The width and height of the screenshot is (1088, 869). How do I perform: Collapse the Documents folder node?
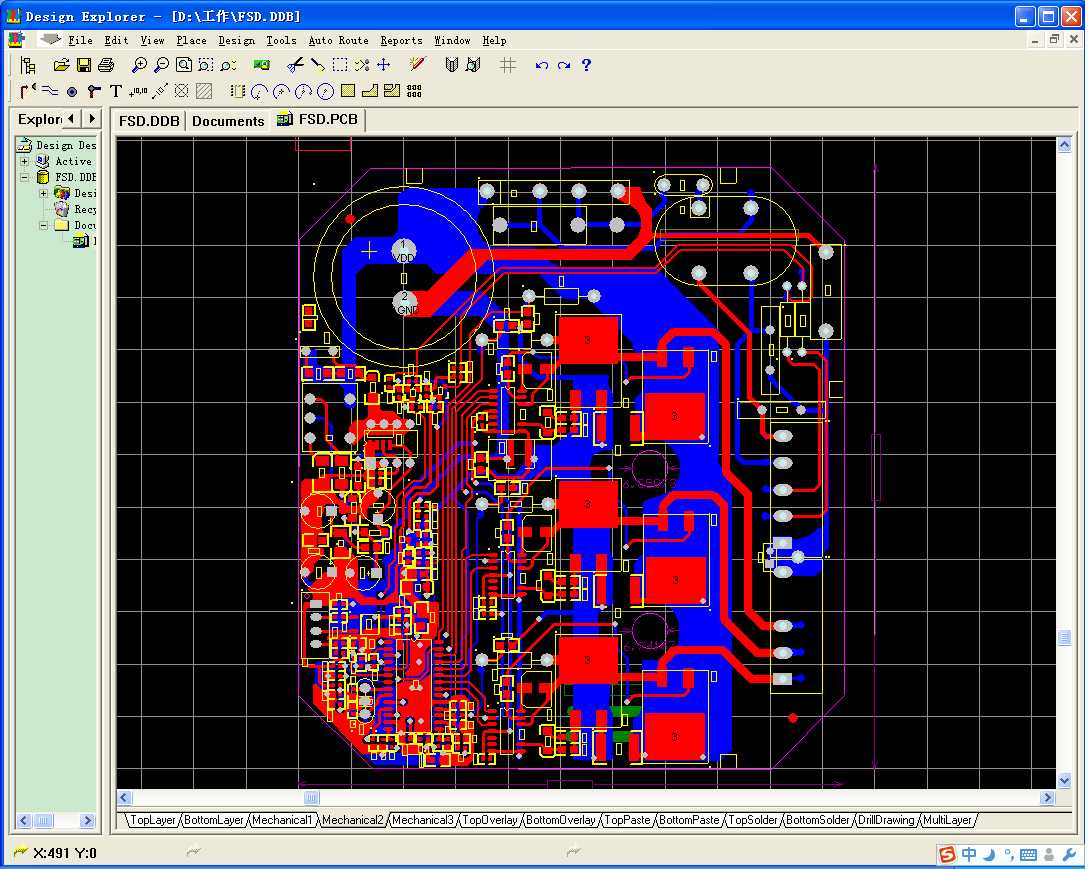44,225
